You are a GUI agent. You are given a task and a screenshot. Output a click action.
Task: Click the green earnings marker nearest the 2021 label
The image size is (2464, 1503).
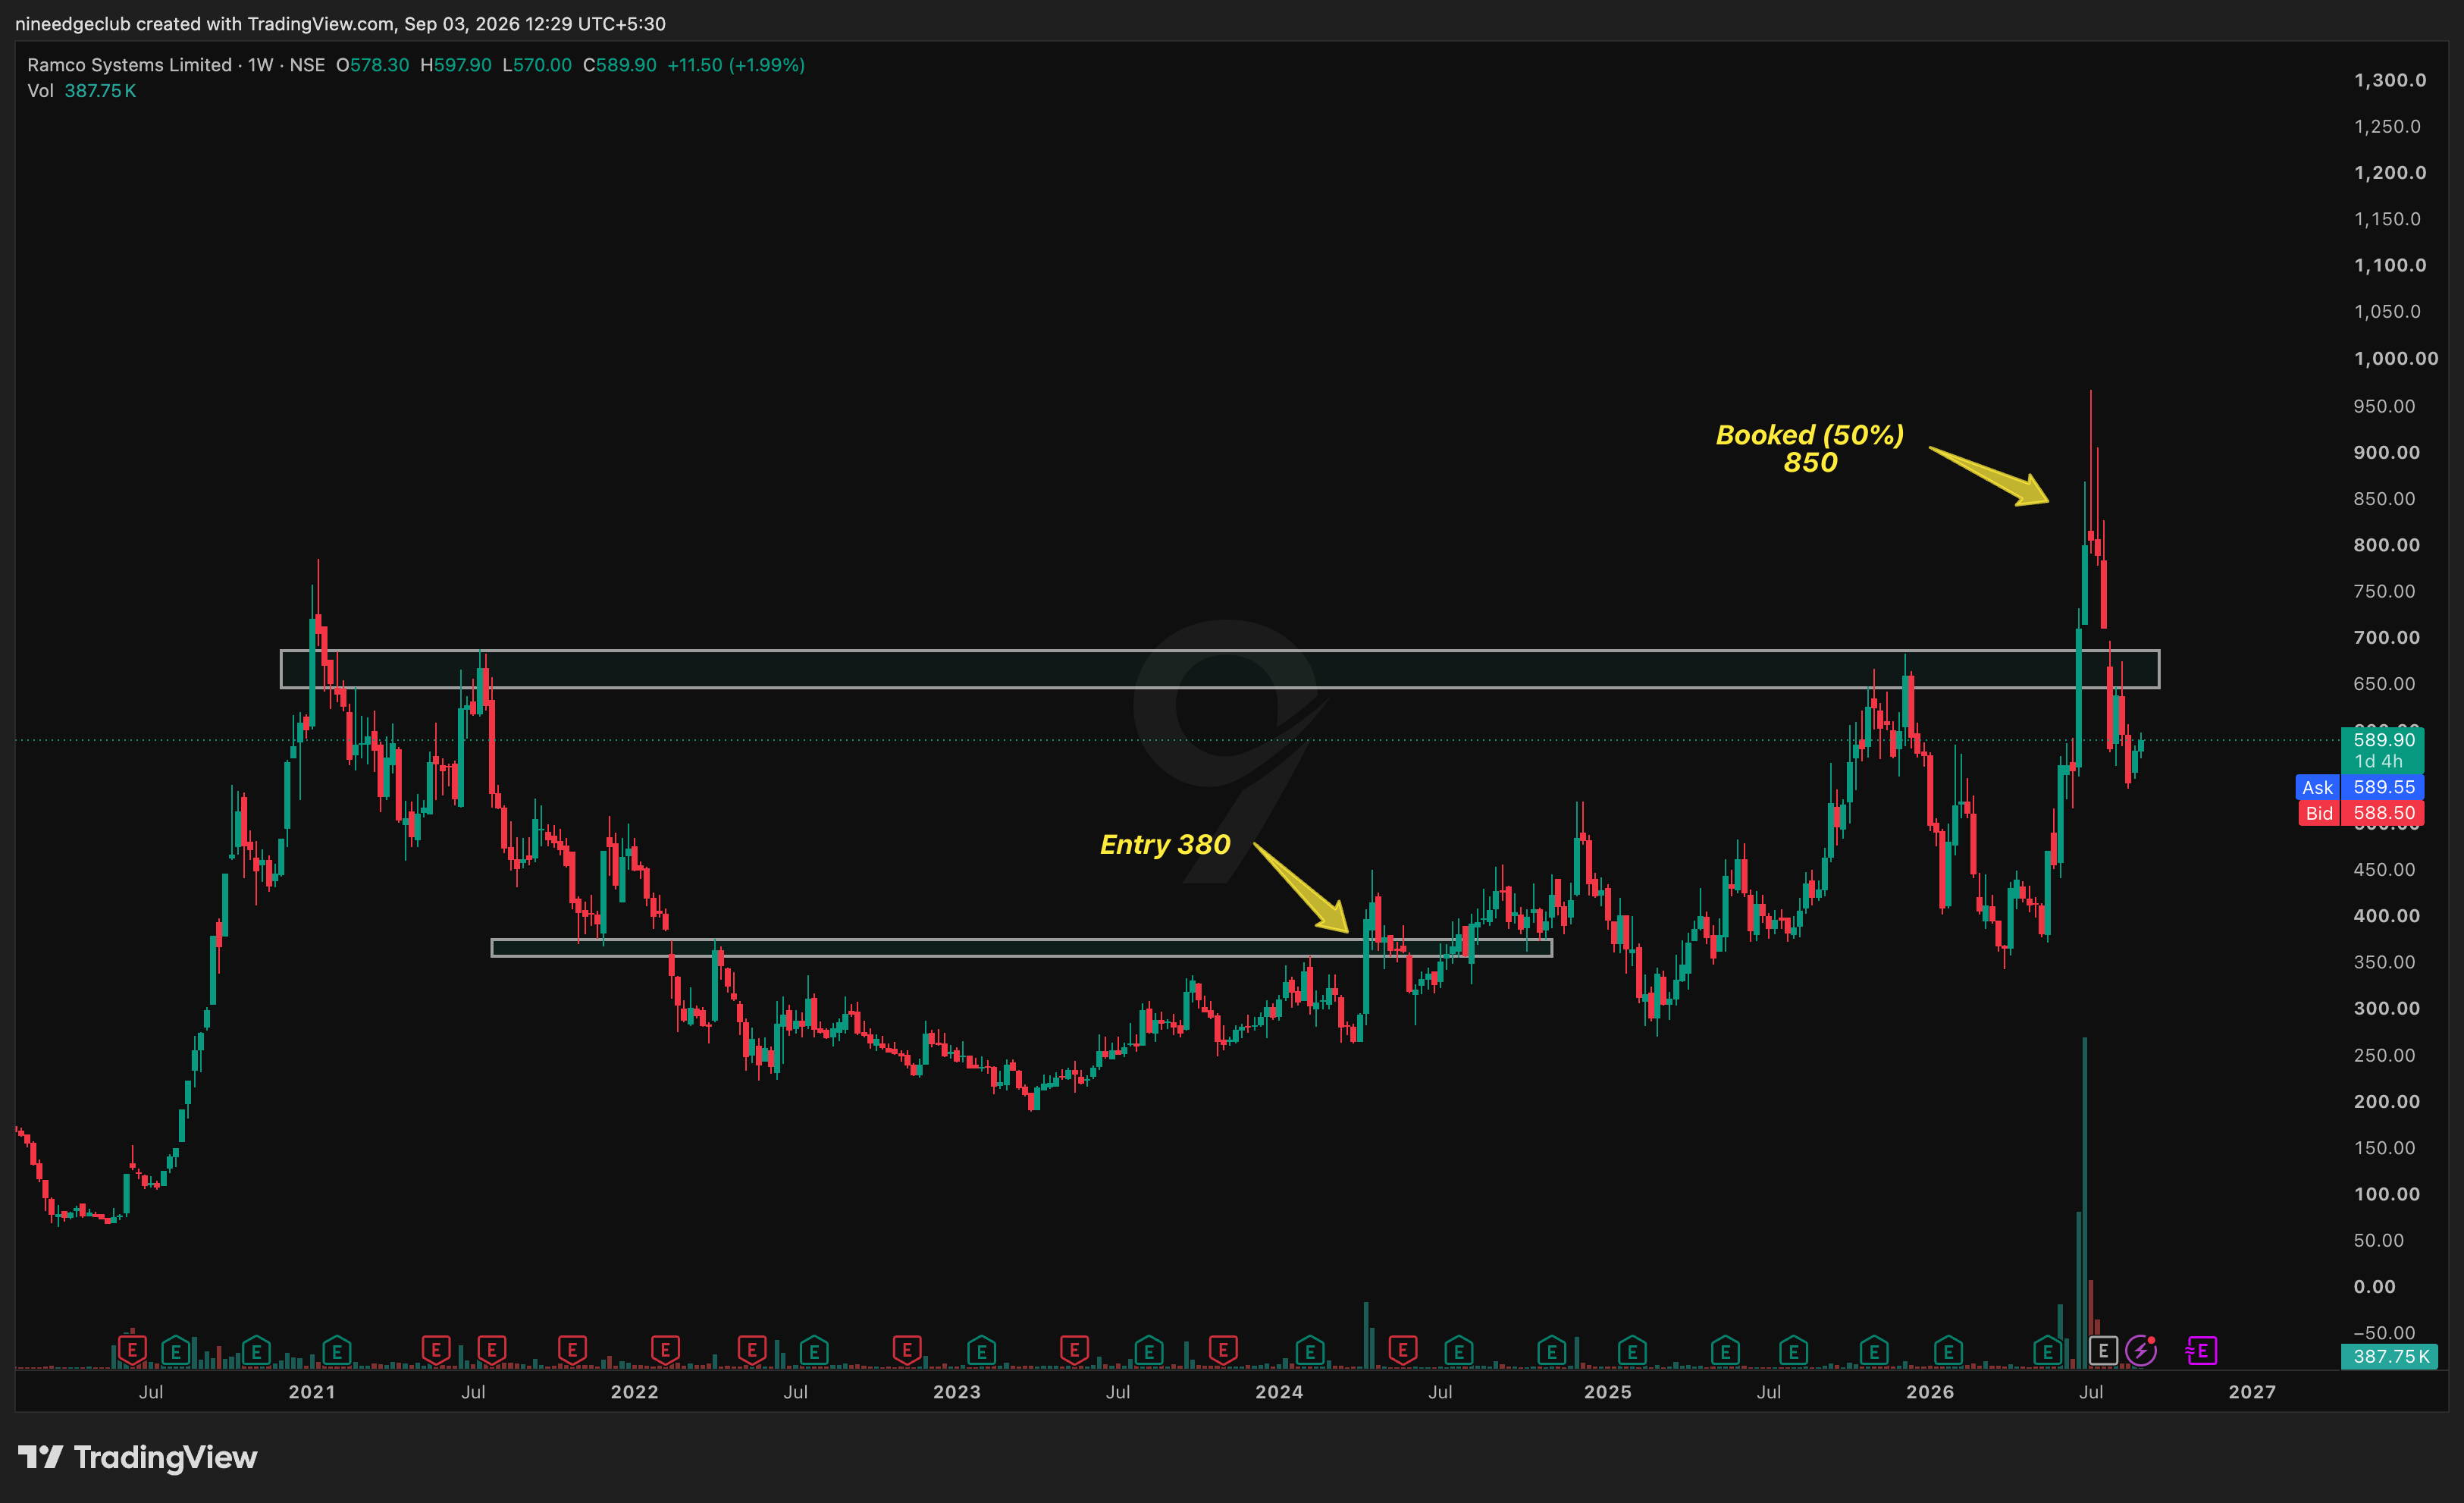point(337,1351)
